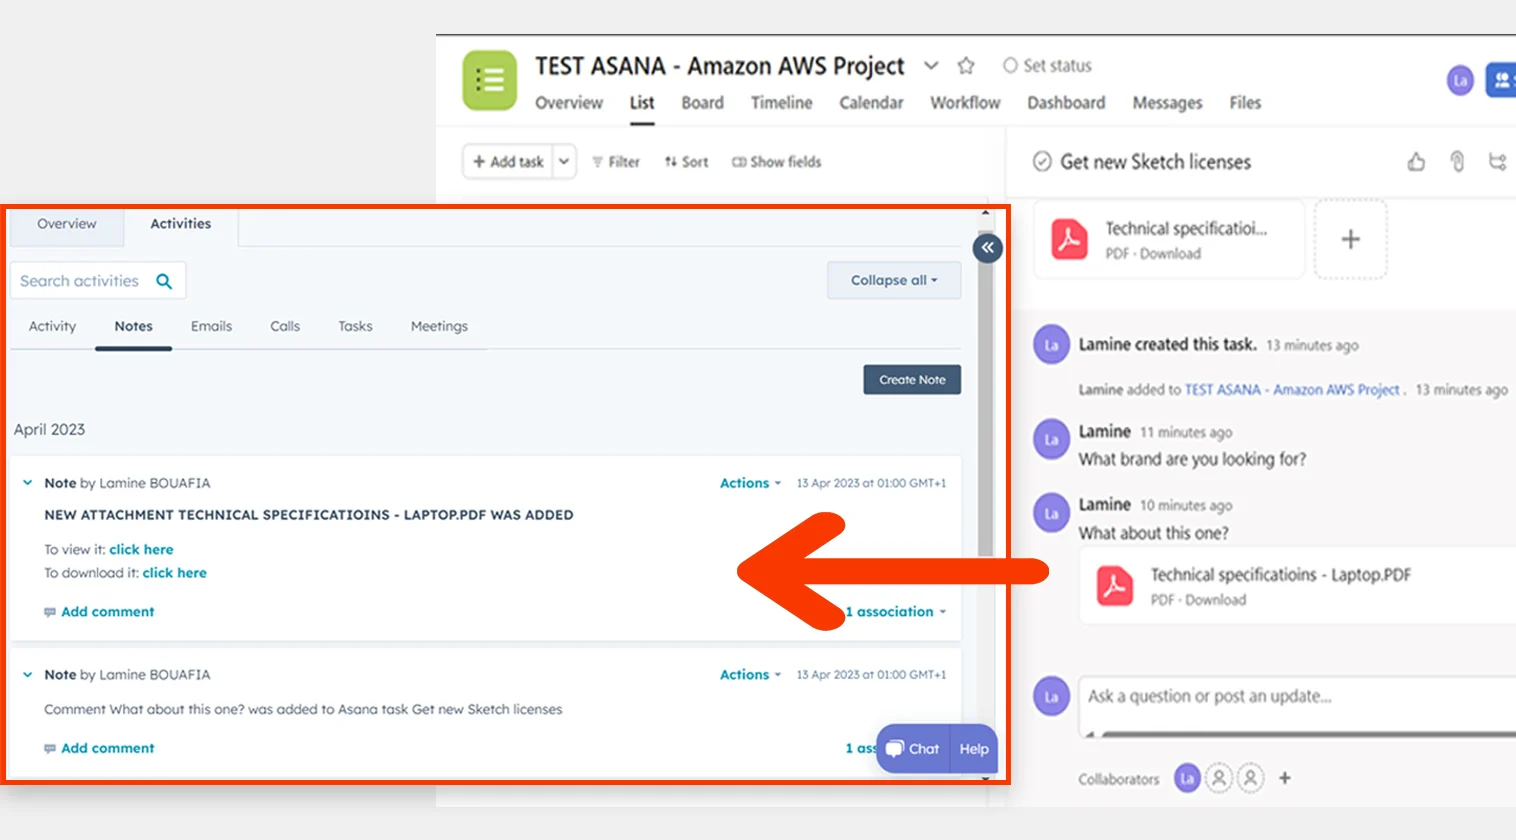Click the thumbs-up like icon on task
This screenshot has width=1516, height=840.
coord(1416,161)
